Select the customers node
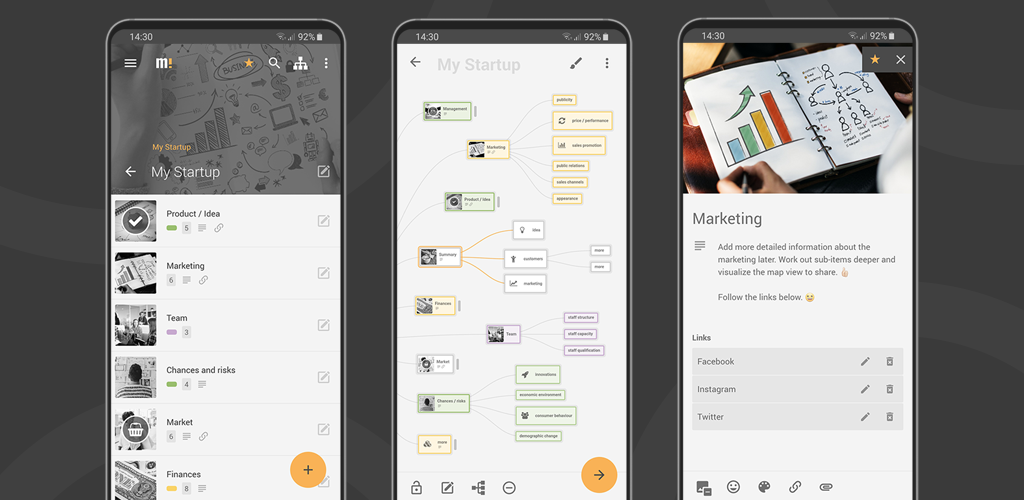This screenshot has height=500, width=1024. coord(525,258)
